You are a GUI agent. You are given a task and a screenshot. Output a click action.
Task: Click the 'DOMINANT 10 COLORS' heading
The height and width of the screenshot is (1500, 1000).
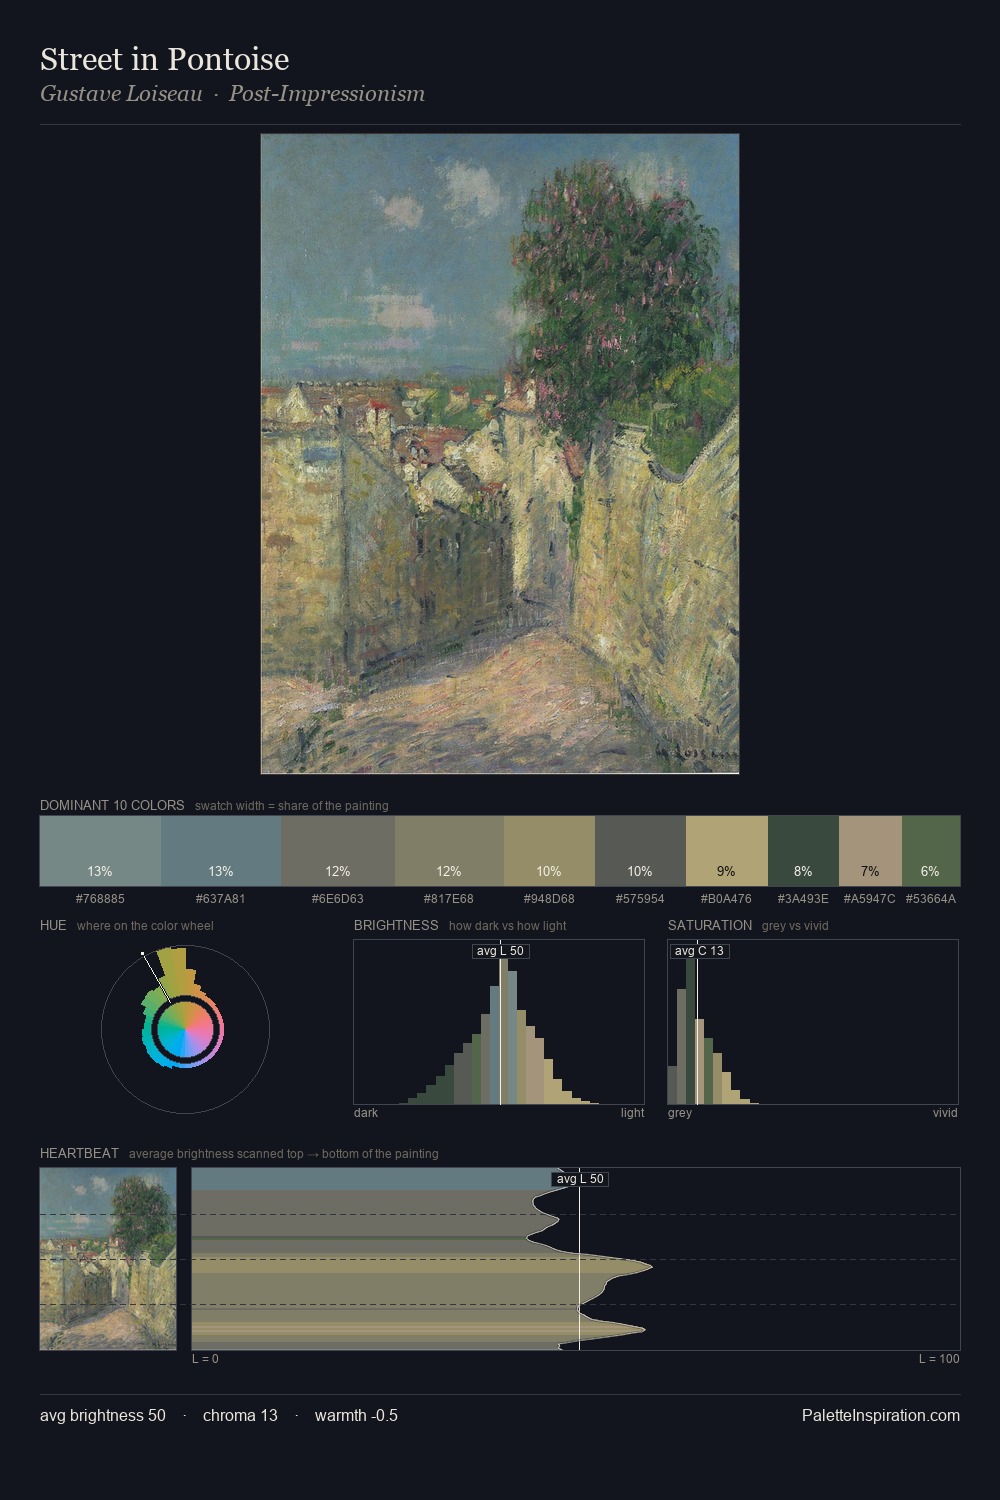[x=112, y=805]
